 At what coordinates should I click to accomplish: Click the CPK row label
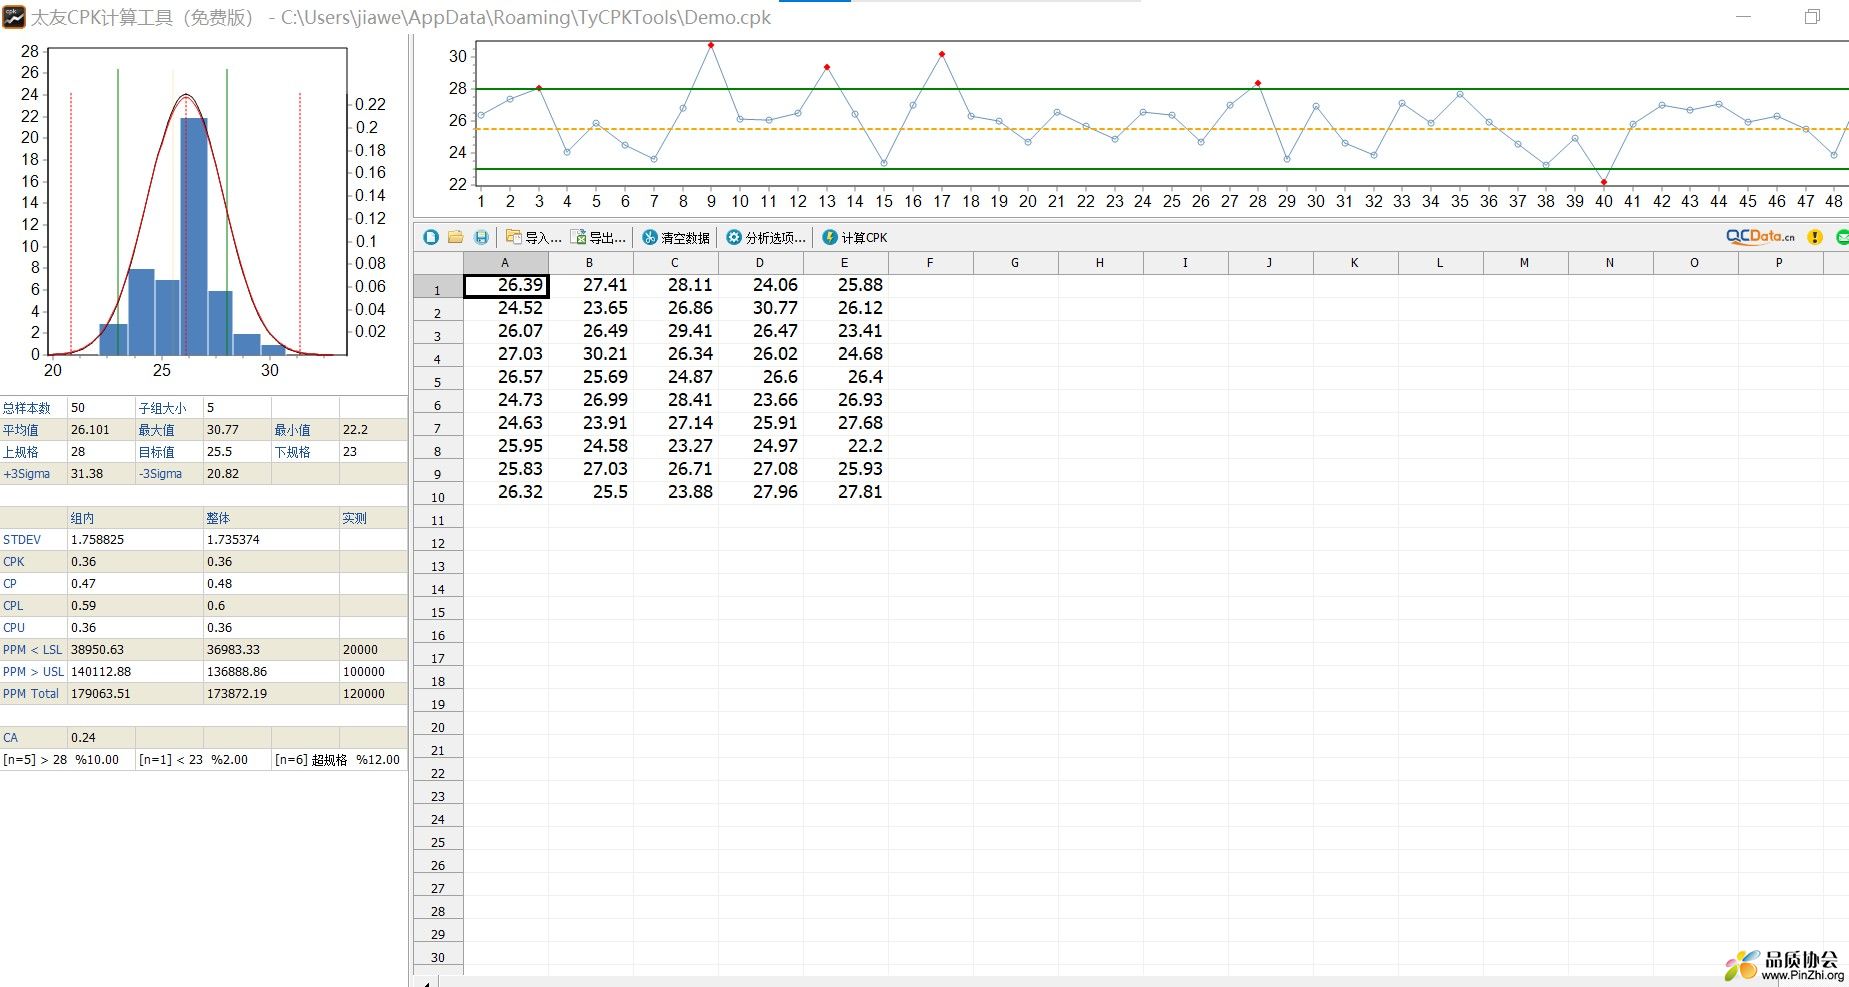point(33,562)
